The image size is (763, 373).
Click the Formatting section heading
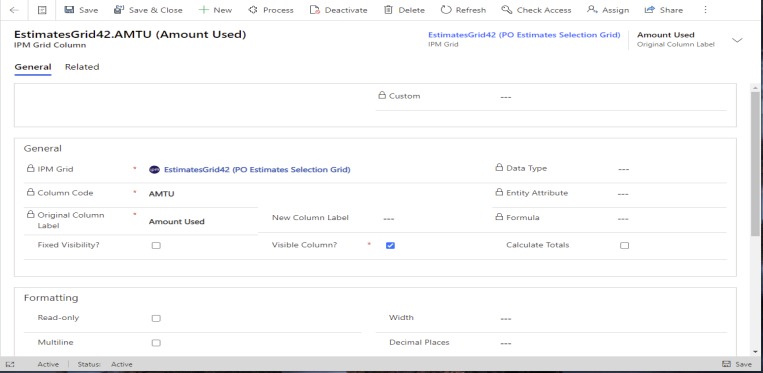click(x=51, y=298)
